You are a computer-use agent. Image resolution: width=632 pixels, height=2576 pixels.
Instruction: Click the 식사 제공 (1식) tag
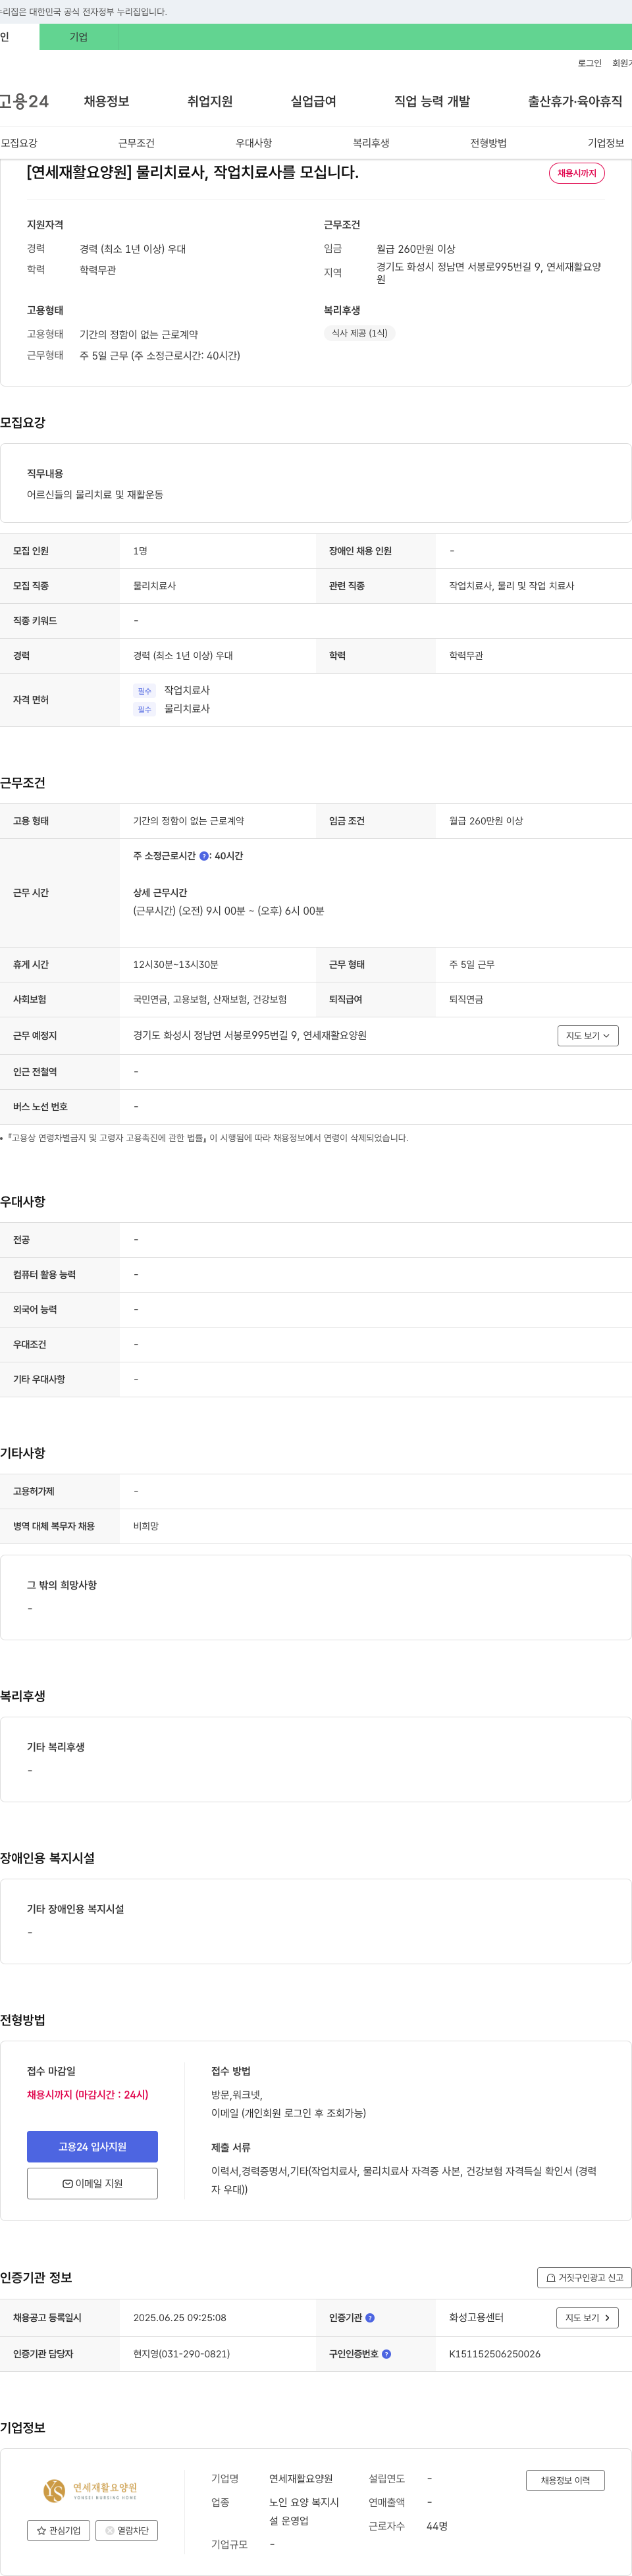coord(360,333)
